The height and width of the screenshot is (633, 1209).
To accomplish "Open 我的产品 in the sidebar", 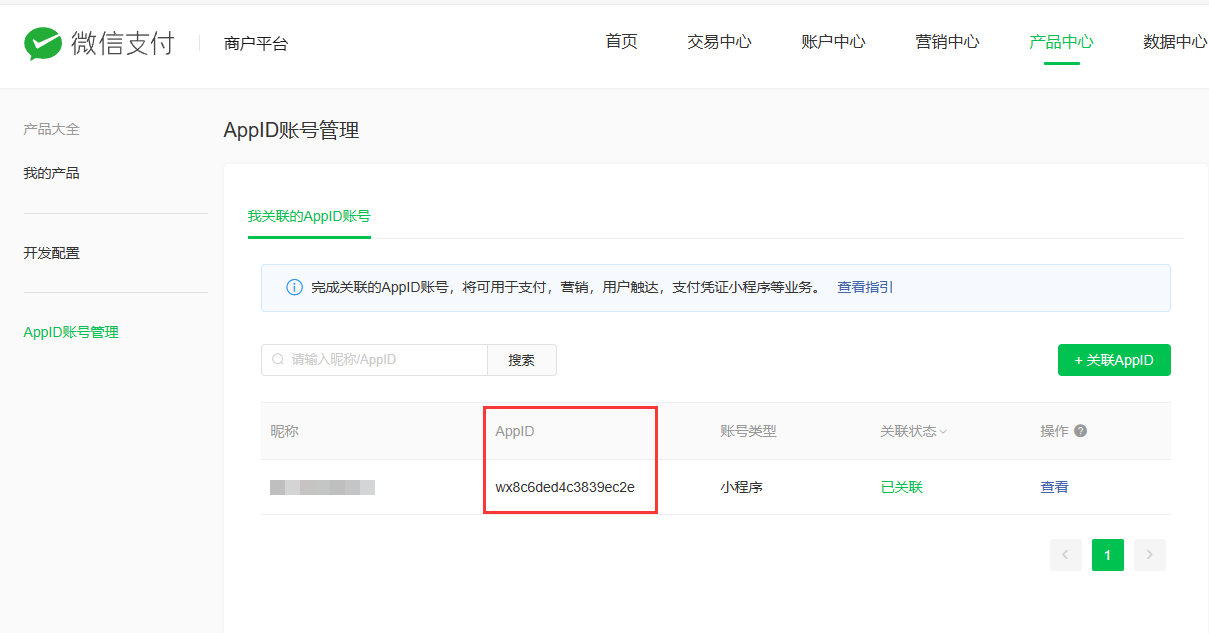I will [x=51, y=173].
